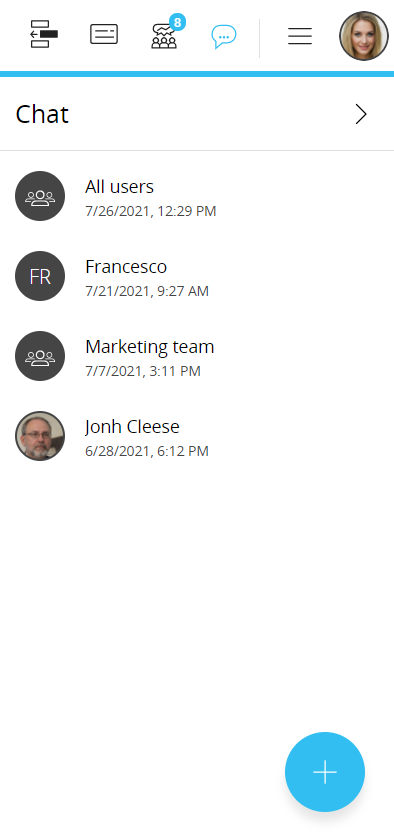Screen dimensions: 394x838
Task: Open the task card view icon
Action: point(104,35)
